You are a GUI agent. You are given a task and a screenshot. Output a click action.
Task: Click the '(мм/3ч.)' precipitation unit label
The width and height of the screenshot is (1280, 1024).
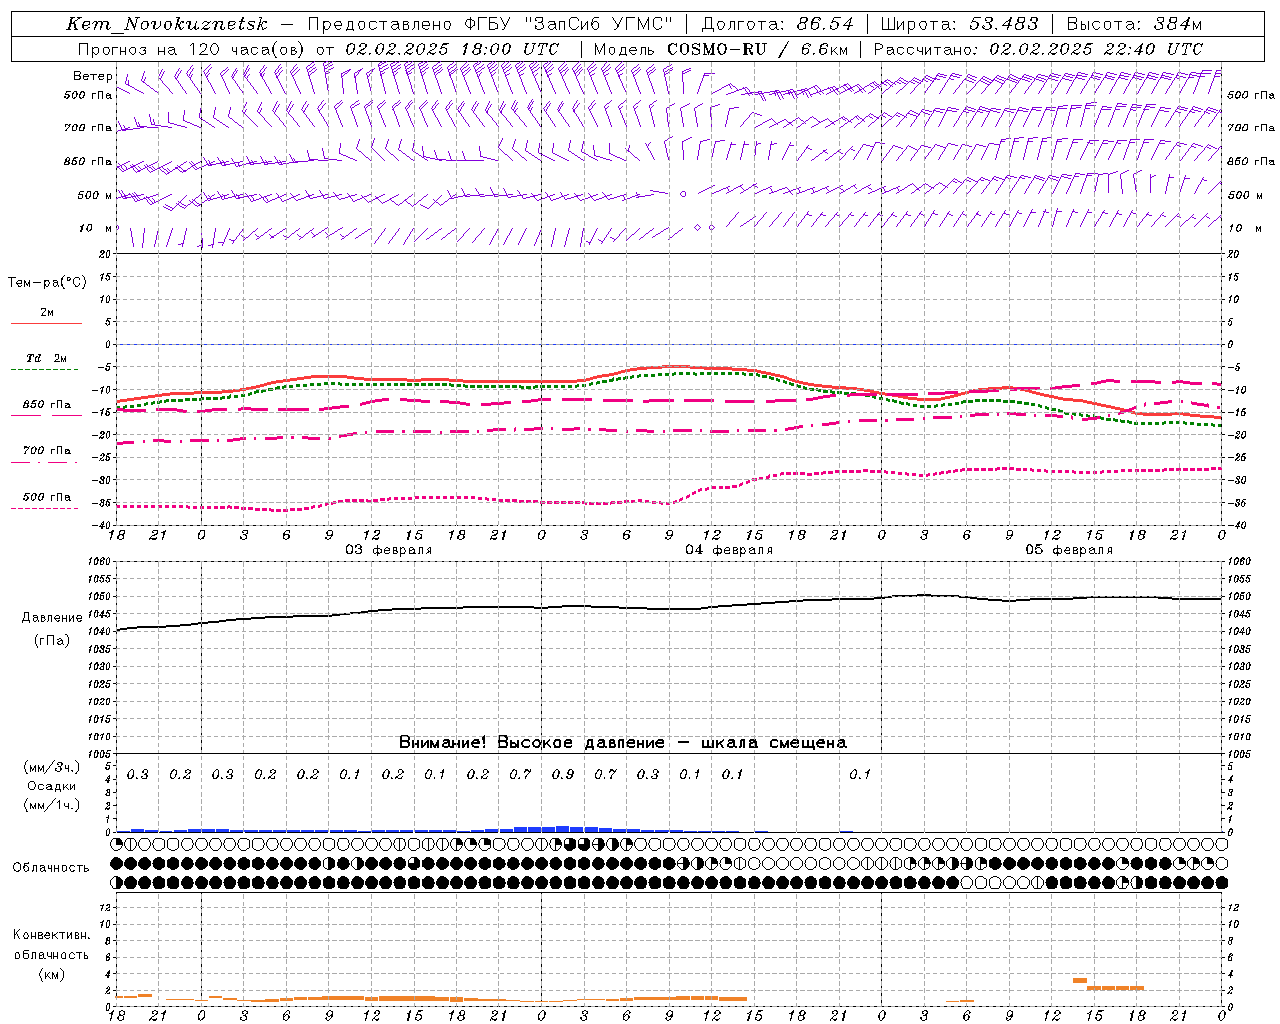pos(52,768)
